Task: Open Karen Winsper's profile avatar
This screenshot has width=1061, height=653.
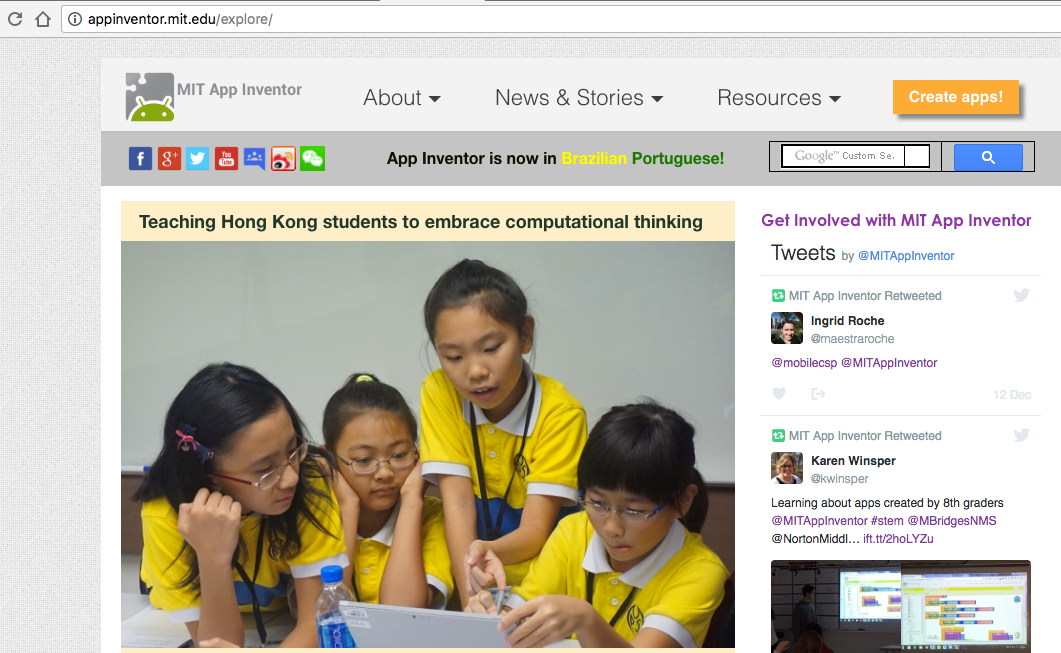Action: (x=787, y=468)
